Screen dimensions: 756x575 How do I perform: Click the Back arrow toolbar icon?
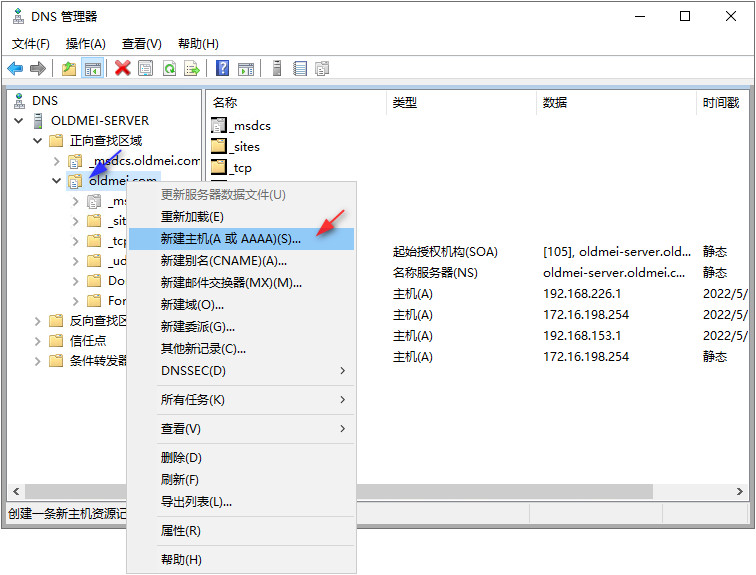(x=15, y=68)
